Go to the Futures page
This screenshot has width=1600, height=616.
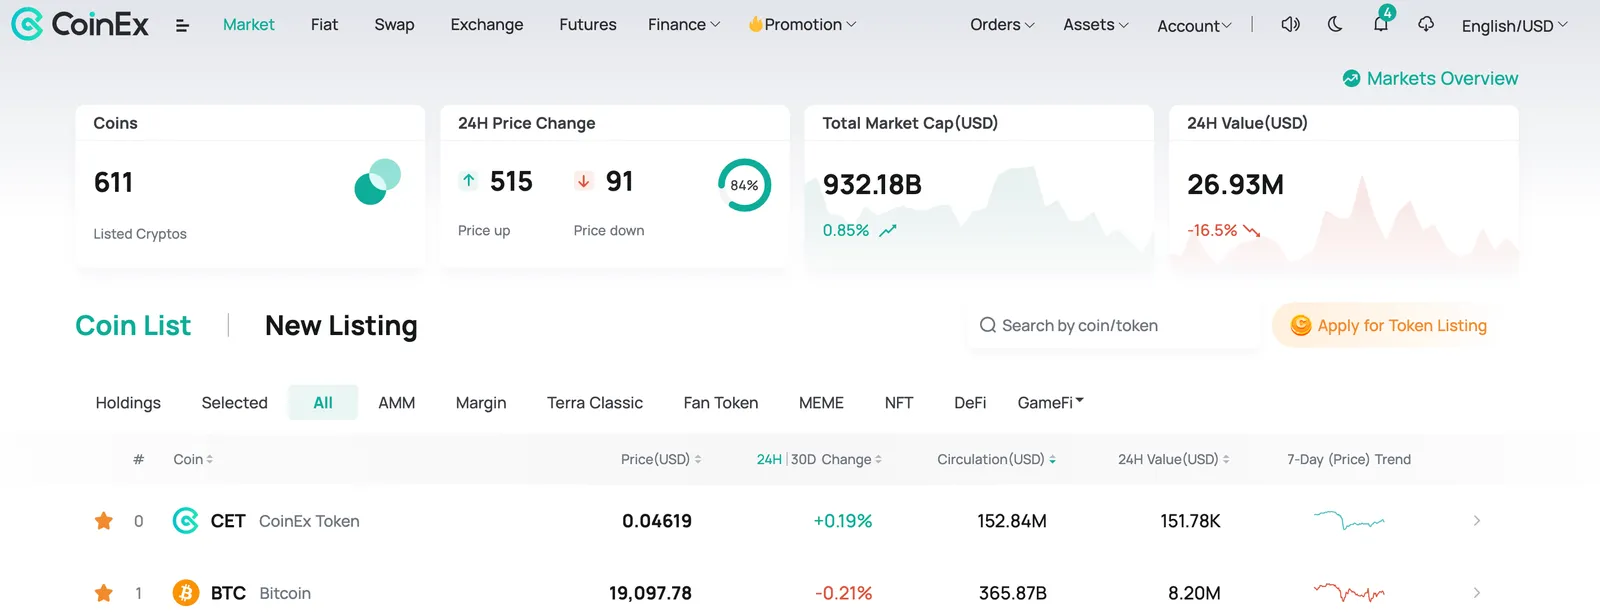(x=588, y=24)
